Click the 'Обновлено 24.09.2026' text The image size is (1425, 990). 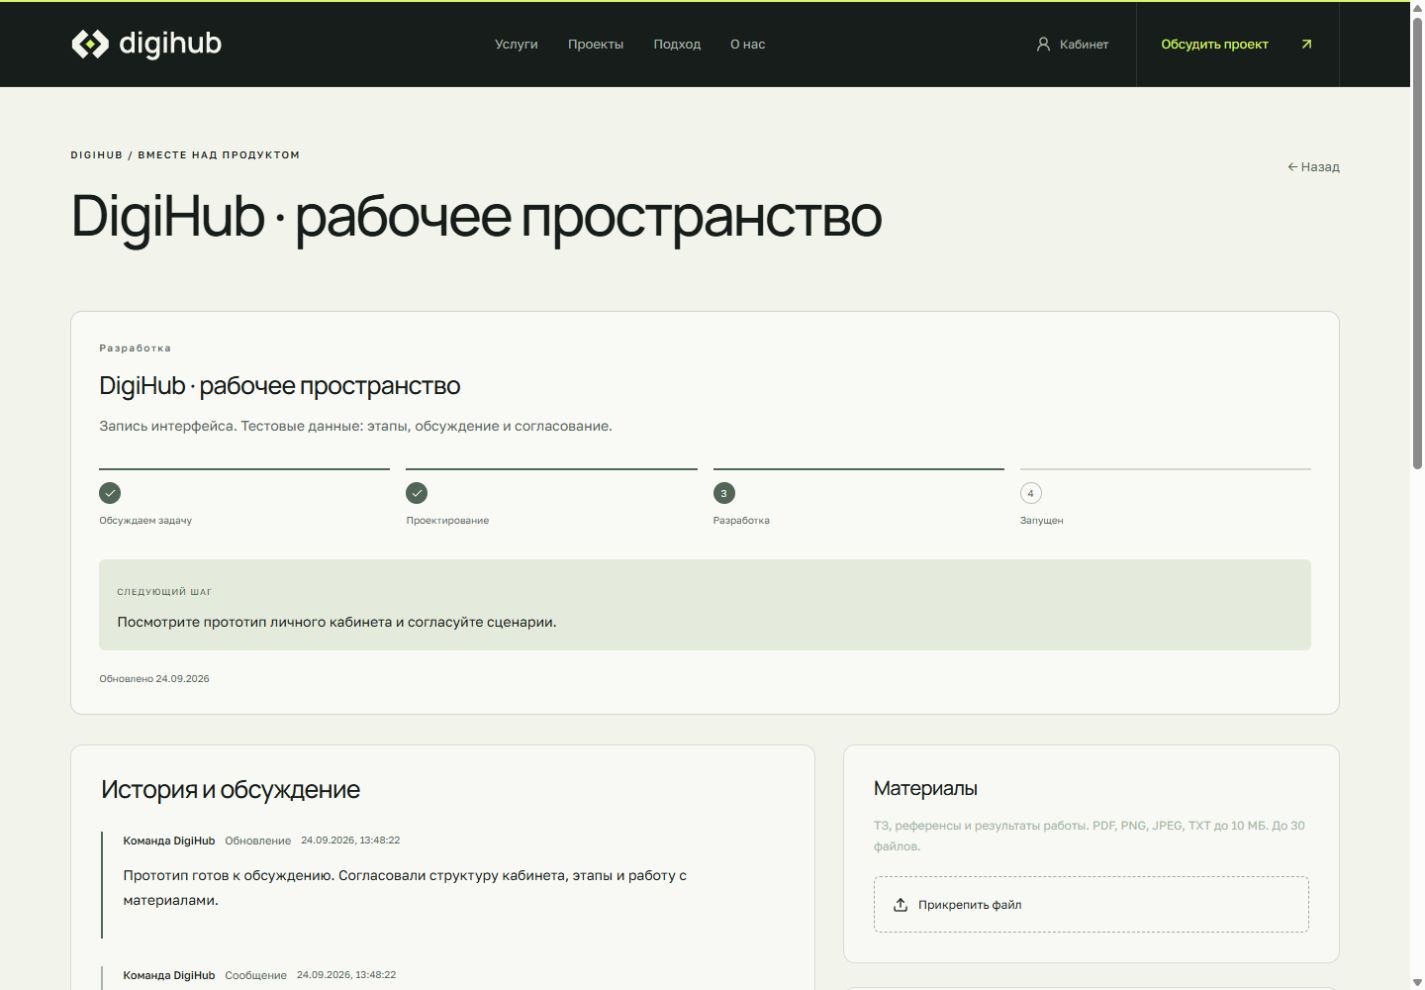[x=154, y=679]
